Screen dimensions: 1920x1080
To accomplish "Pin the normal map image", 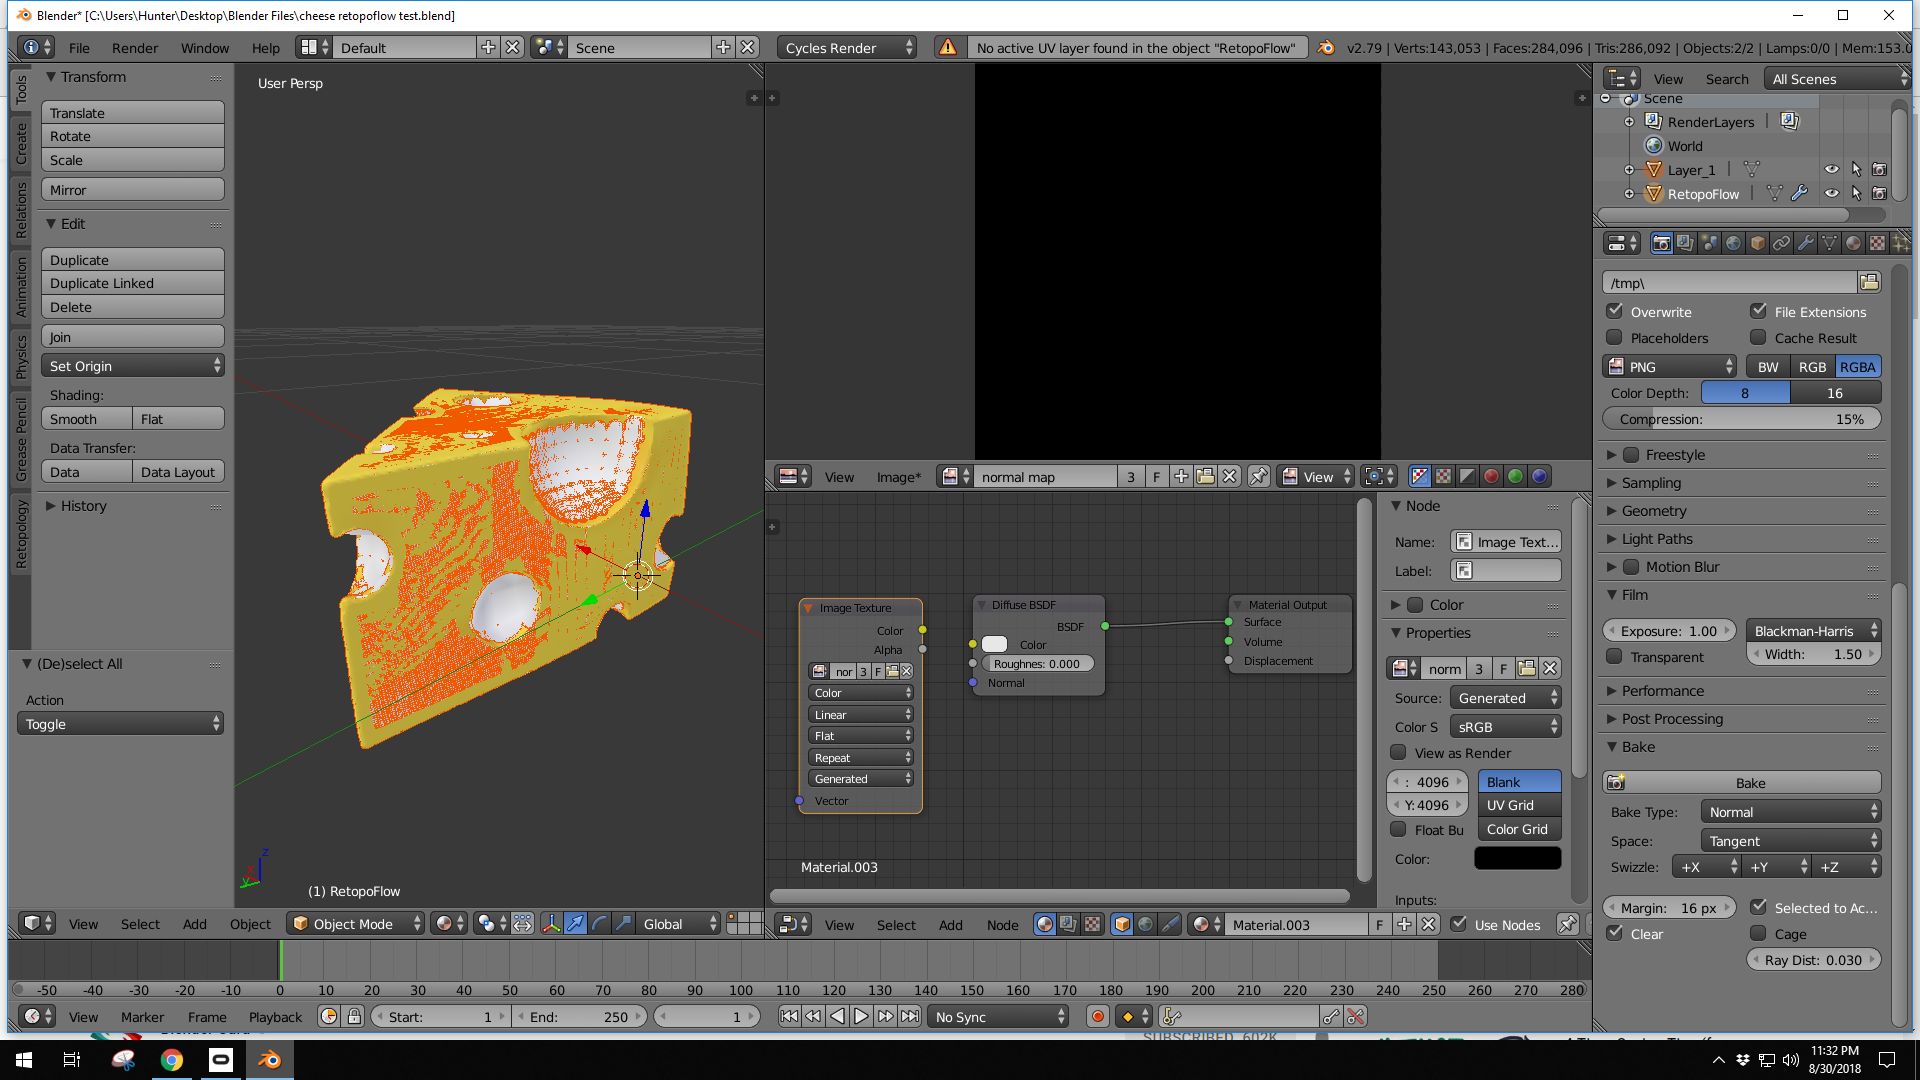I will point(1258,477).
